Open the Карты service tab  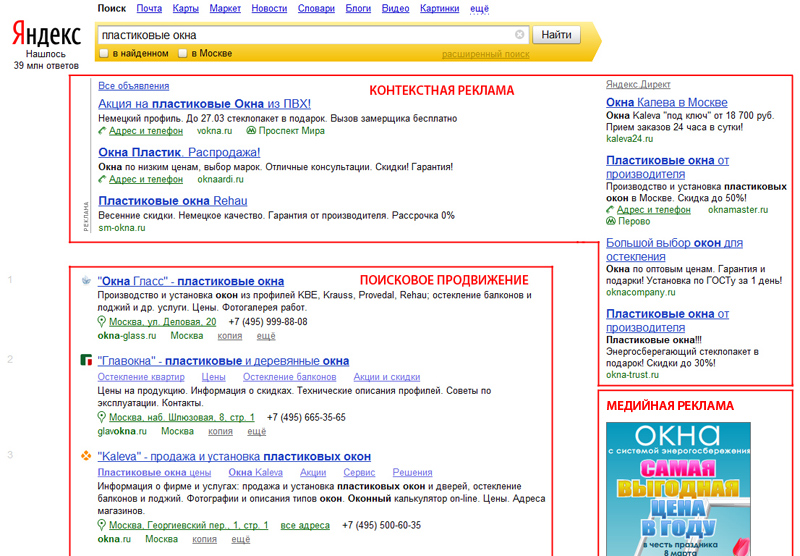(185, 8)
